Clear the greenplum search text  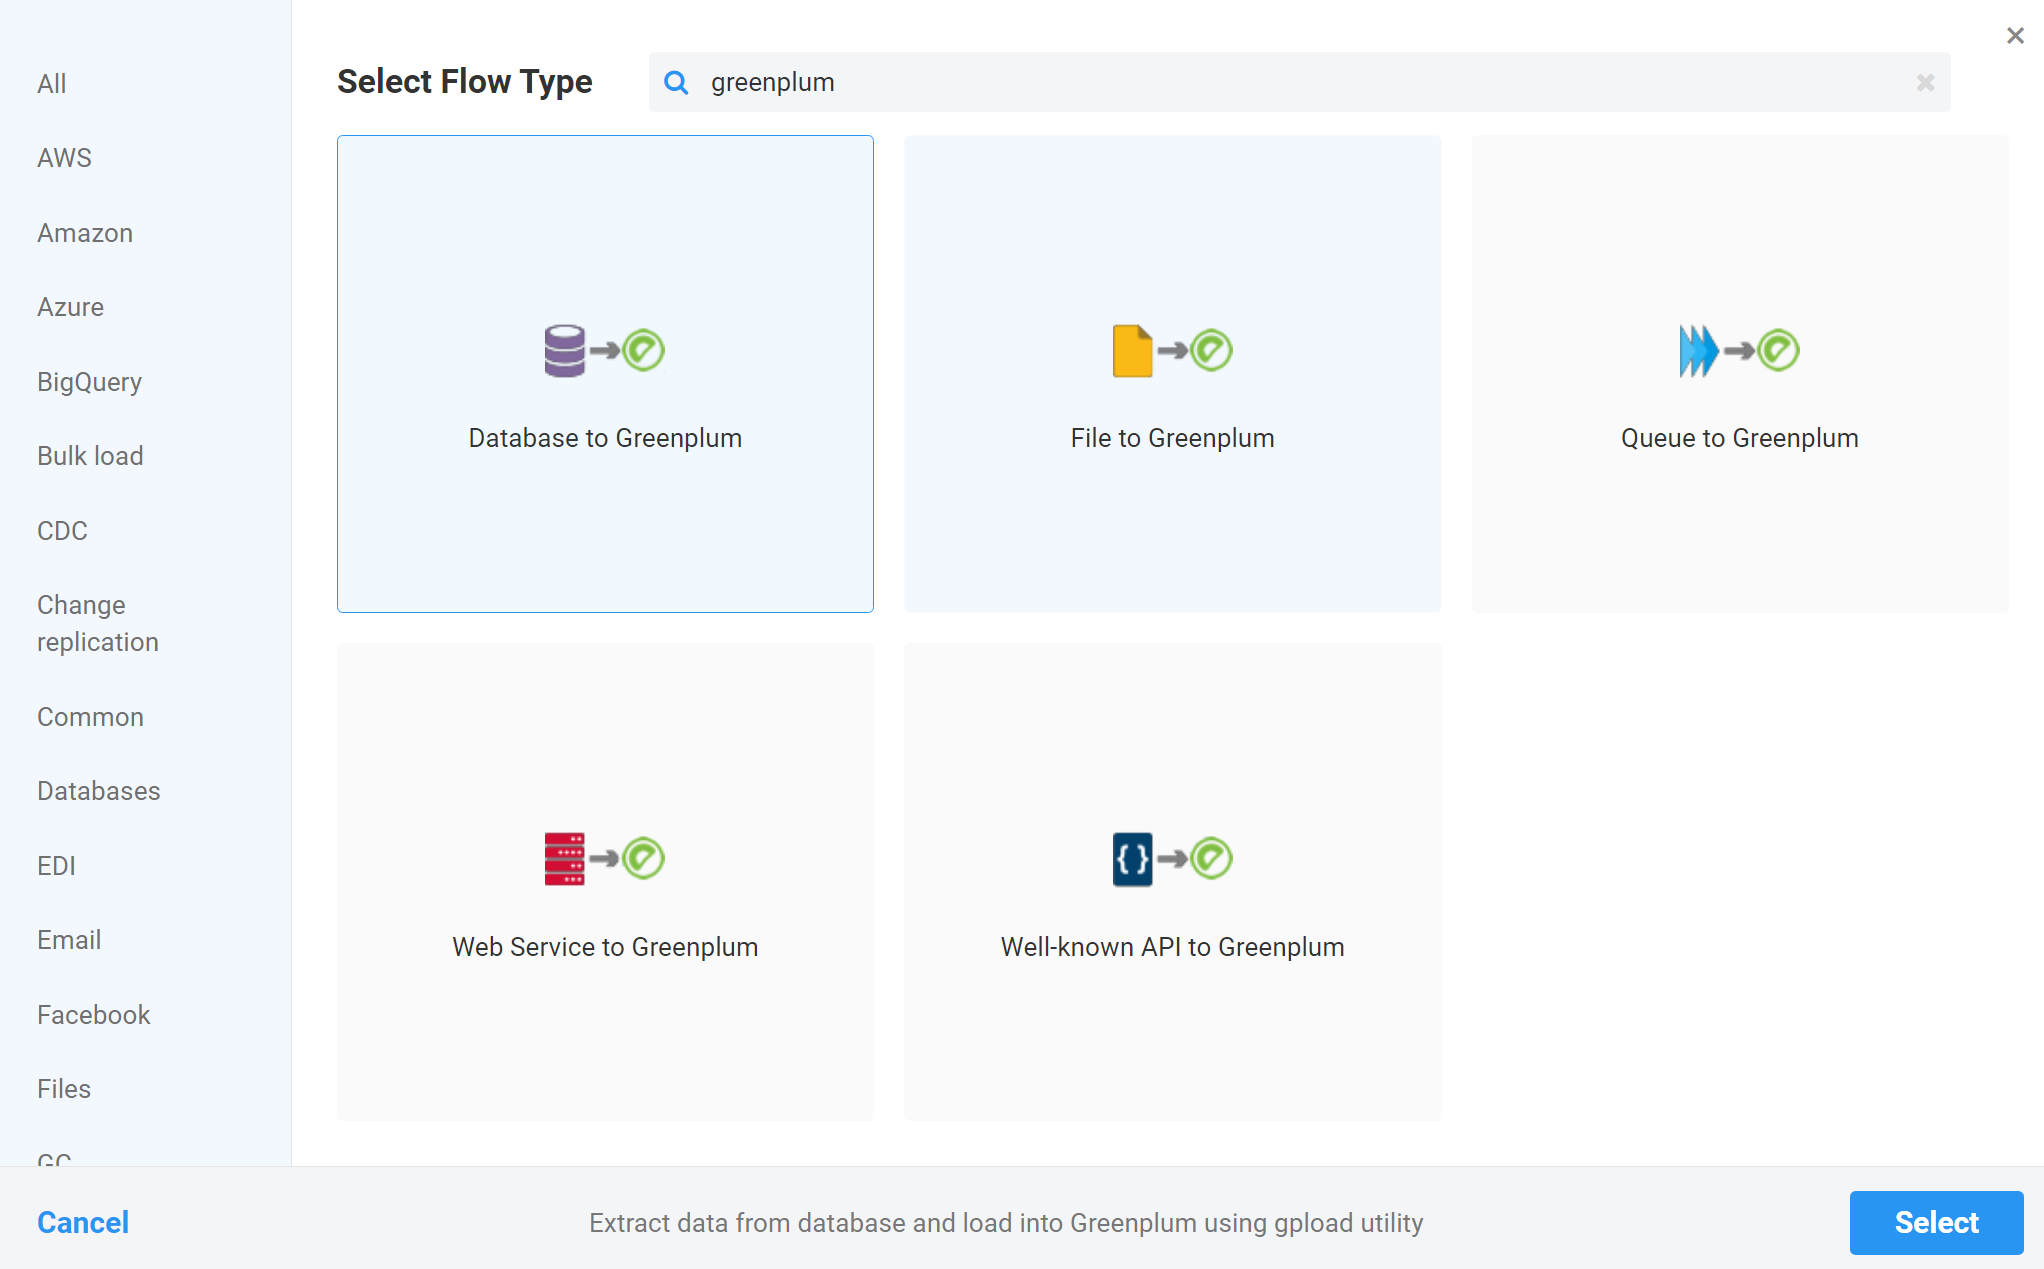pos(1925,82)
